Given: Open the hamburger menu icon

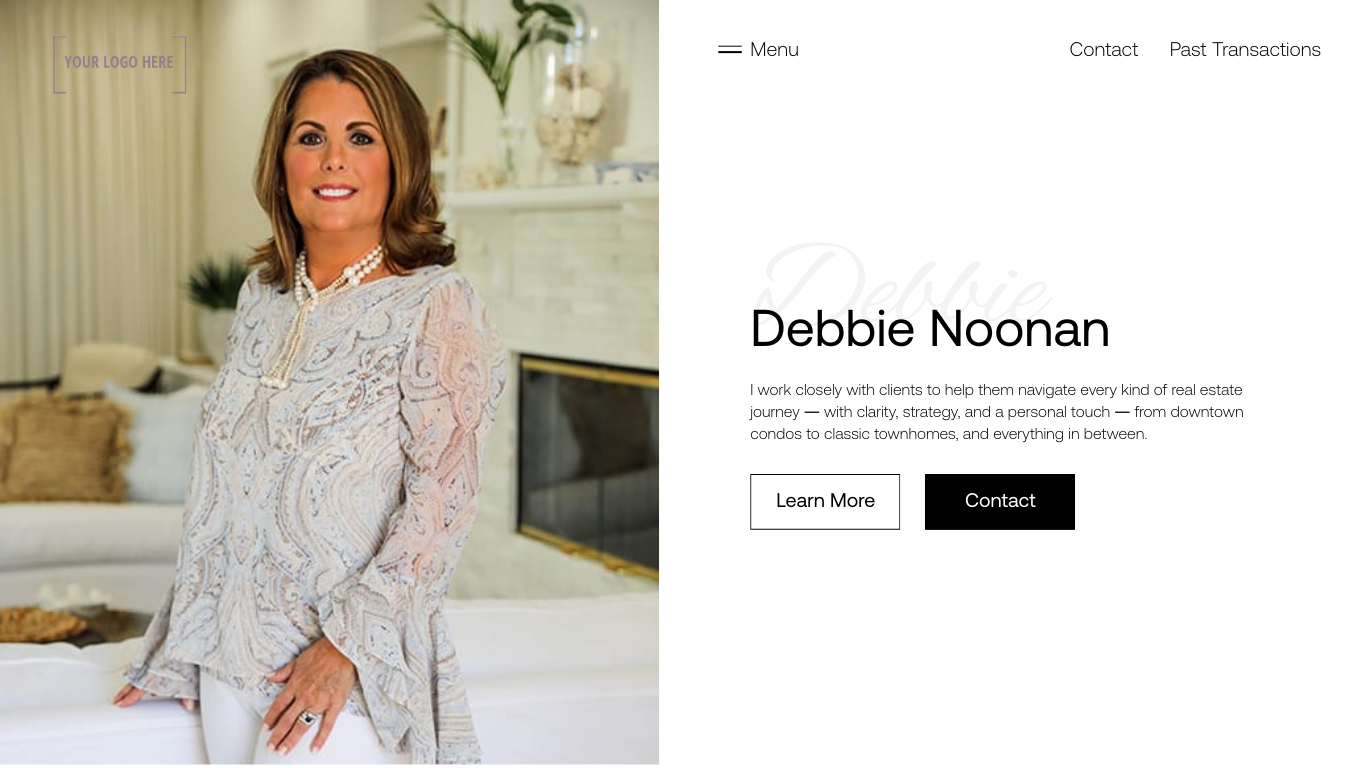Looking at the screenshot, I should [x=730, y=49].
